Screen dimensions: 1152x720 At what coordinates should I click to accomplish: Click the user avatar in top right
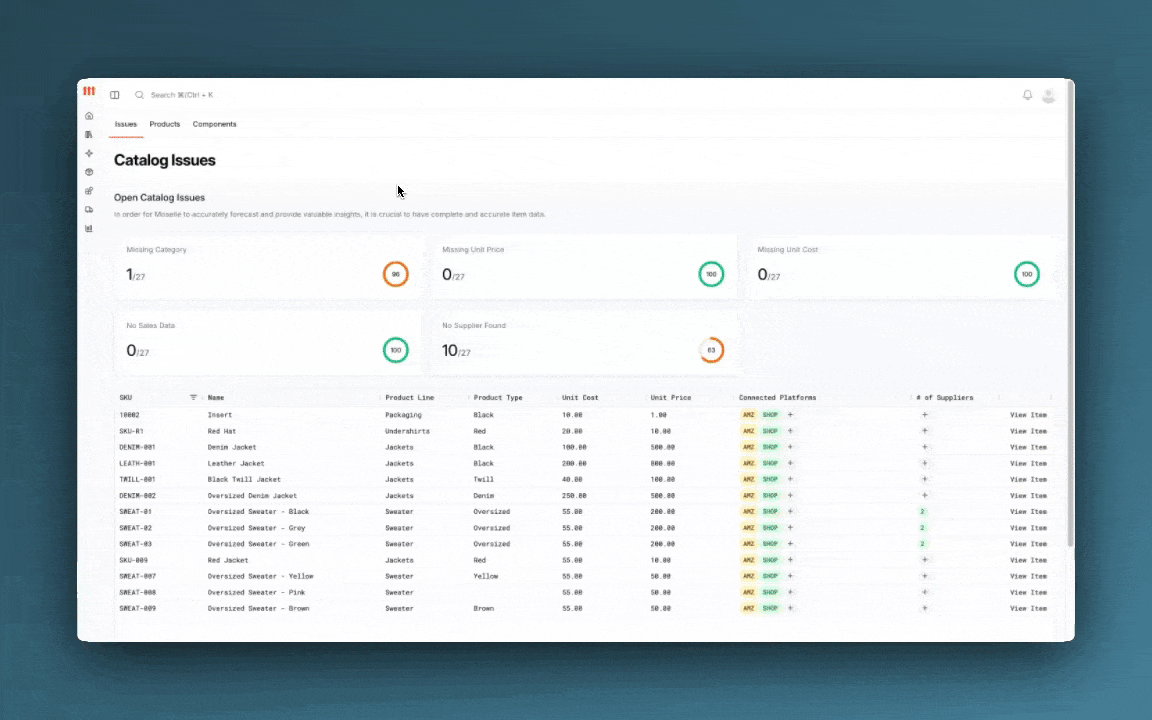[1048, 95]
